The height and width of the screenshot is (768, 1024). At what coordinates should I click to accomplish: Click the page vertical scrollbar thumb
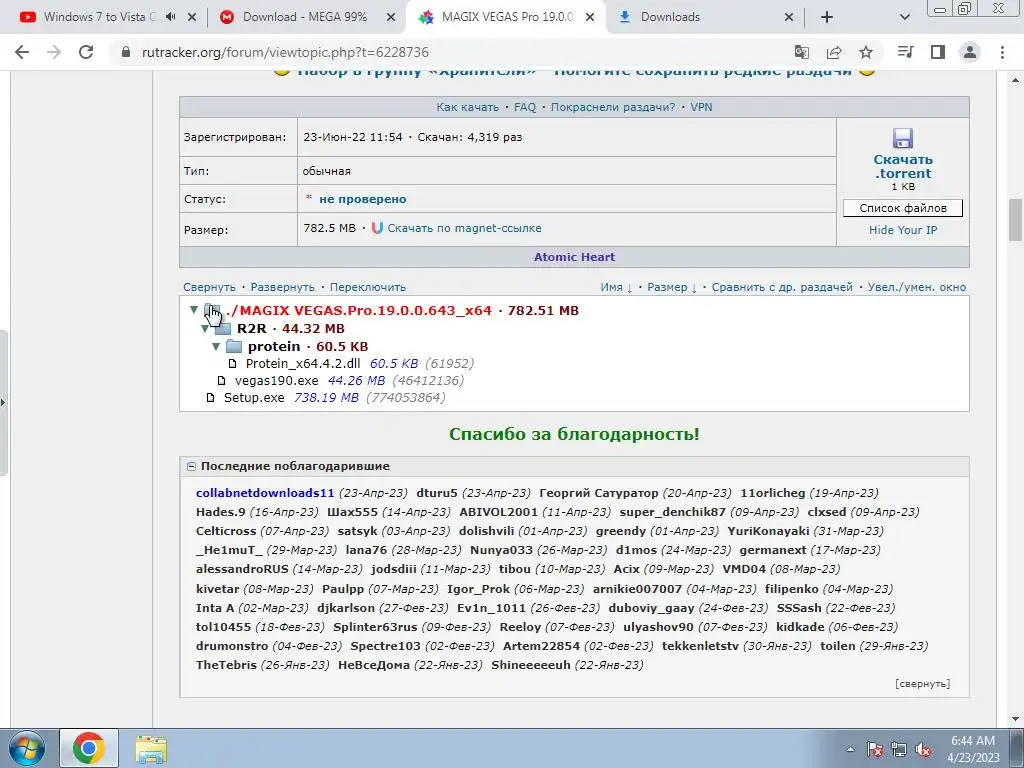(1015, 219)
